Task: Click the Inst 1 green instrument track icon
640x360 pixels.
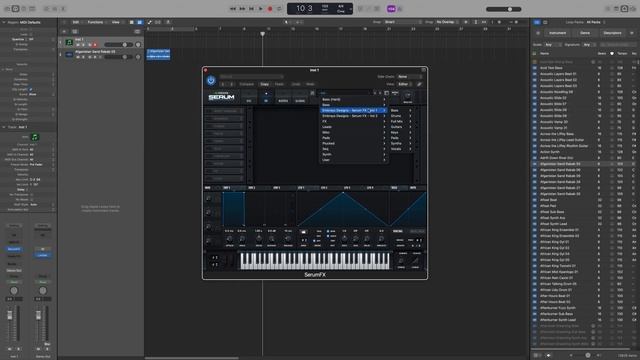Action: (x=69, y=42)
